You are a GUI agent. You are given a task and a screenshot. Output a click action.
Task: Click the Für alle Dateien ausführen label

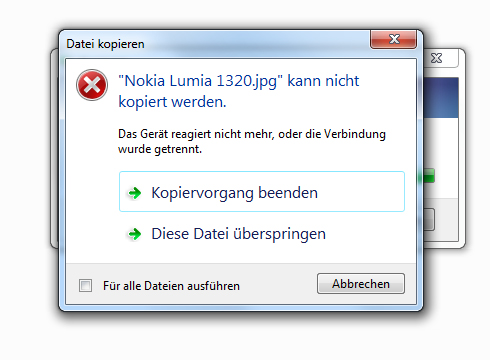point(171,286)
